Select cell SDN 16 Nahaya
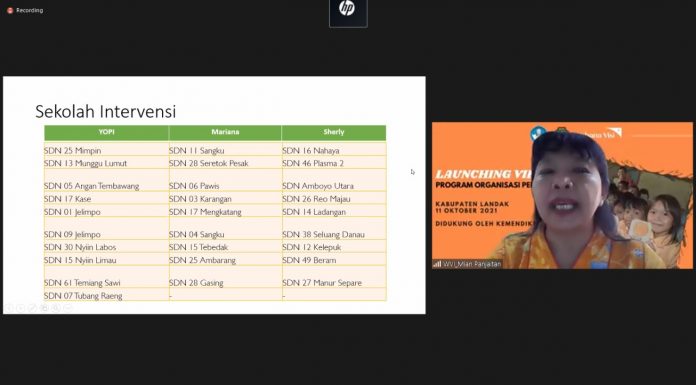696x385 pixels. click(334, 149)
